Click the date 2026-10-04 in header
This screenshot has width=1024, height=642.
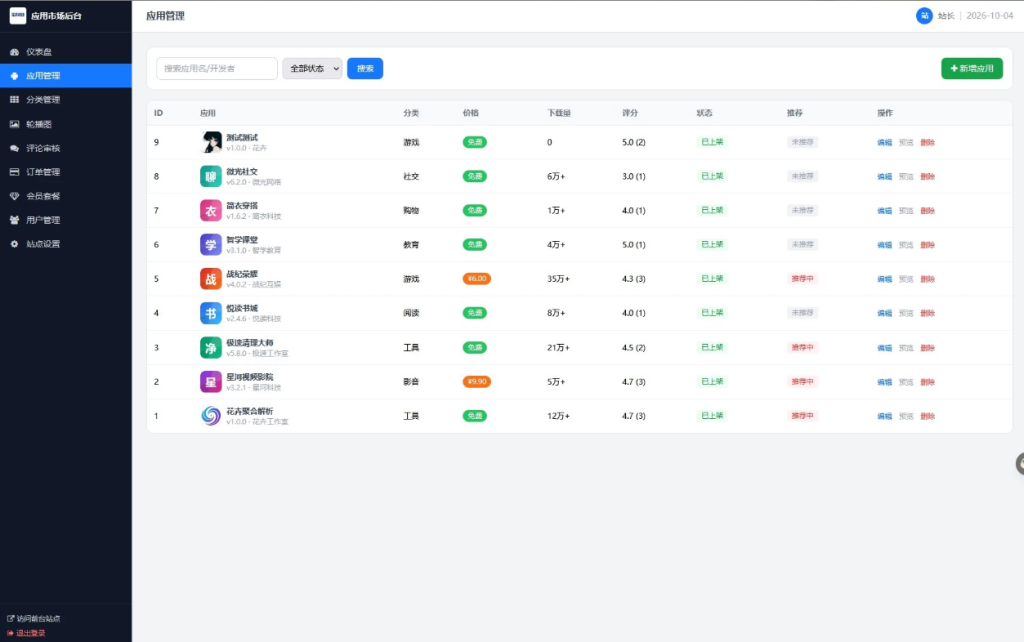pyautogui.click(x=989, y=16)
